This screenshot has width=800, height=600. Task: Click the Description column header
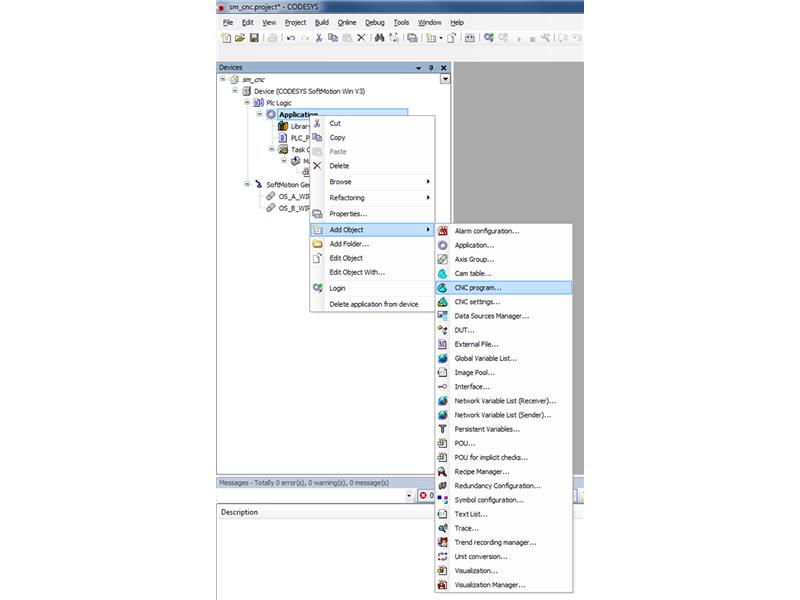(239, 512)
